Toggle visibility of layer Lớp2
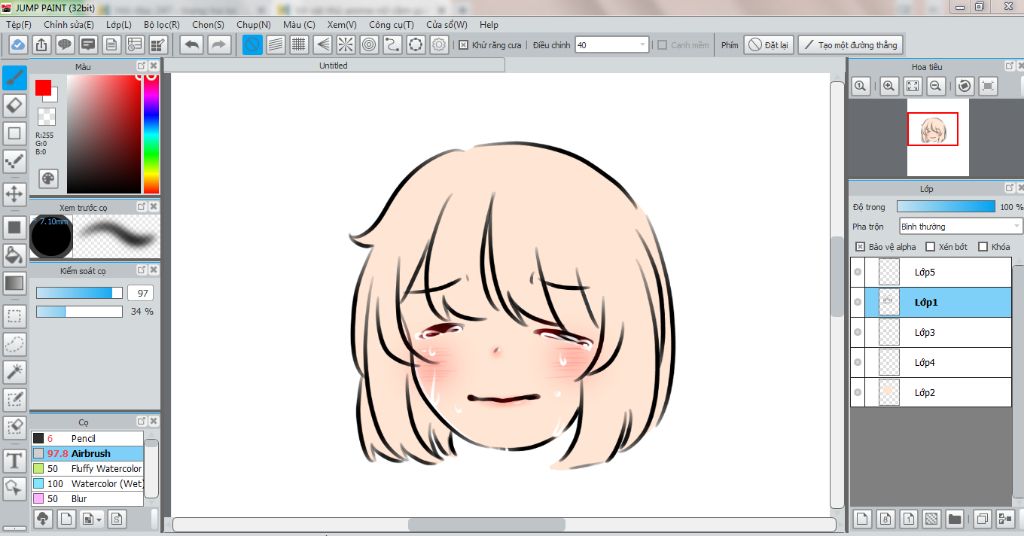Viewport: 1024px width, 536px height. 857,392
